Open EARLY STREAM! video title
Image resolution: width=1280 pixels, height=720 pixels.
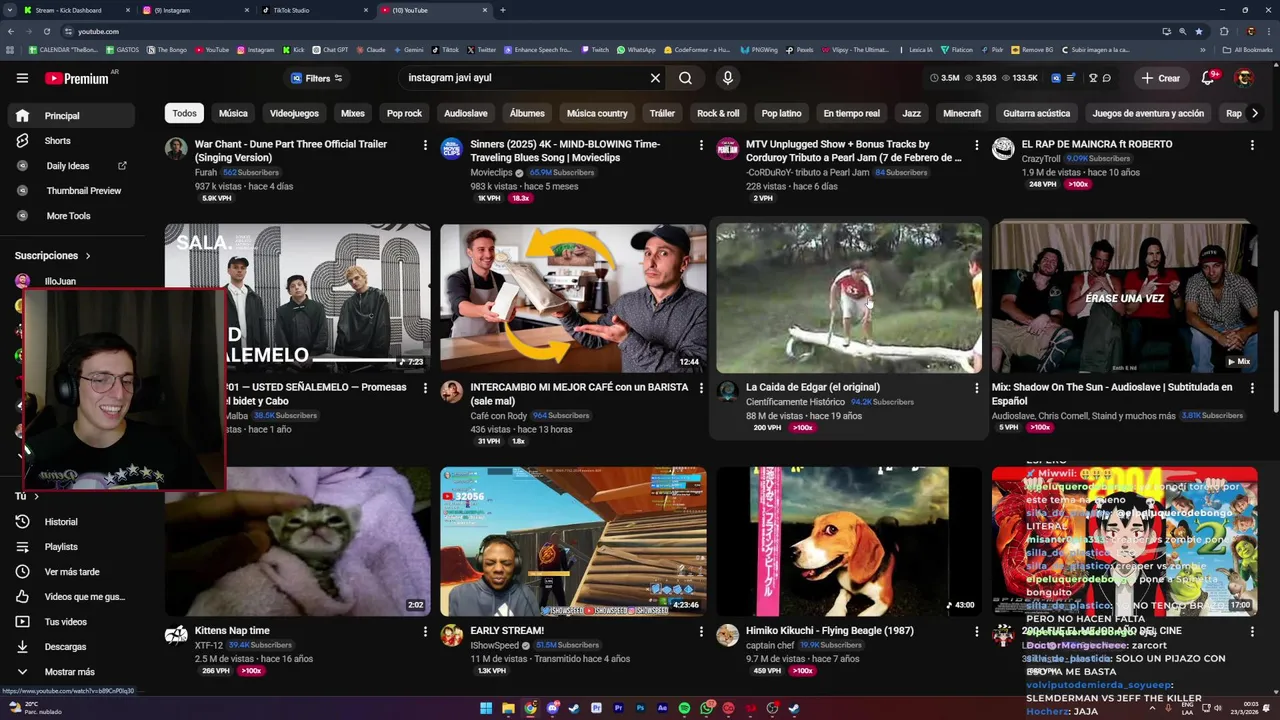point(507,631)
